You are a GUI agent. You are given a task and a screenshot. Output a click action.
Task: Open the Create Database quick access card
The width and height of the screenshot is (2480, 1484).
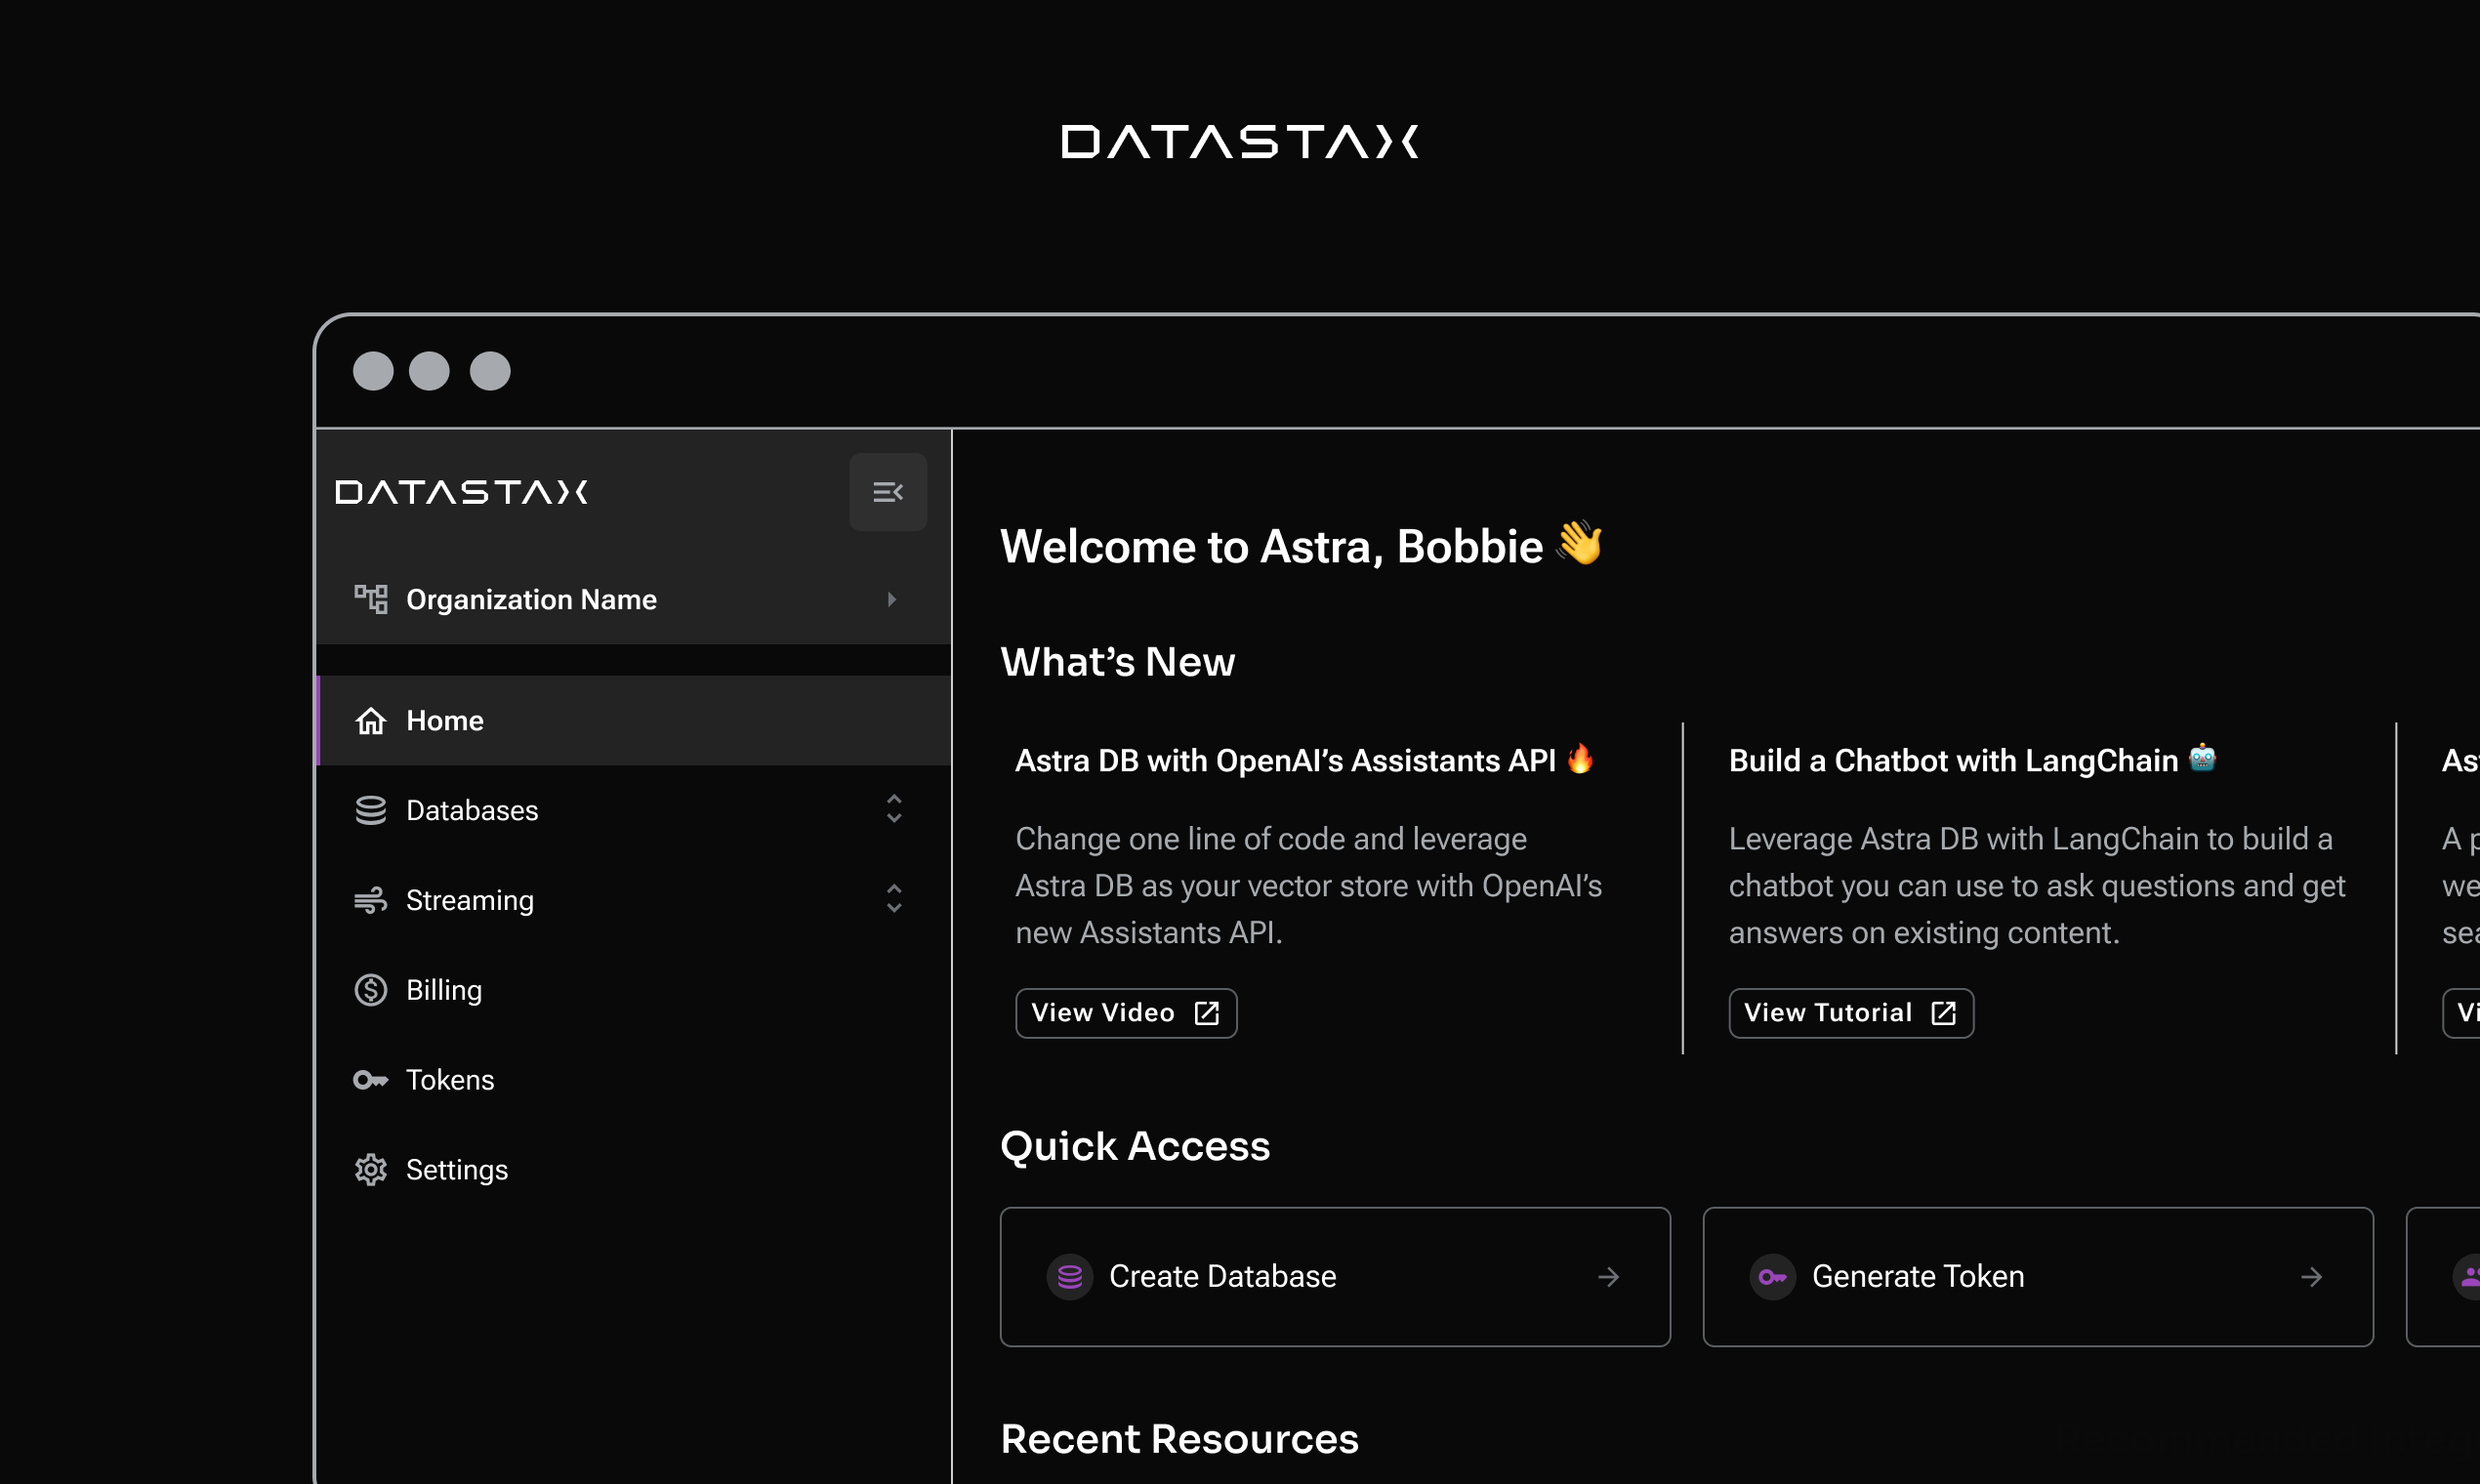1335,1277
